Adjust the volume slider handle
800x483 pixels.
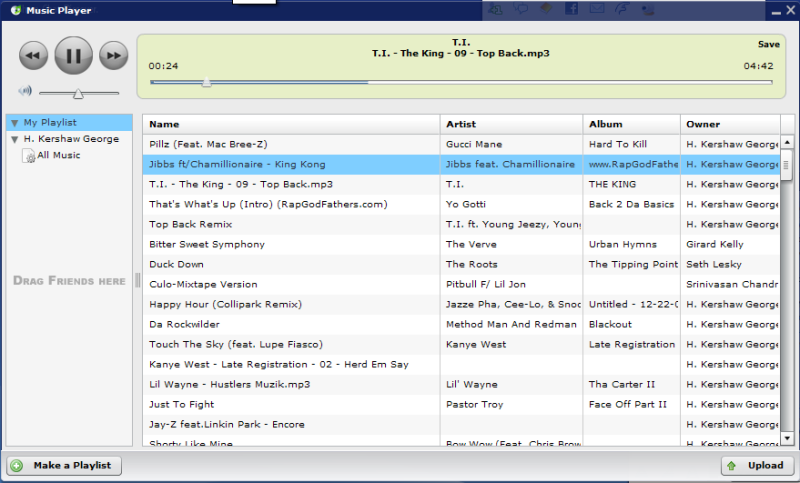78,93
